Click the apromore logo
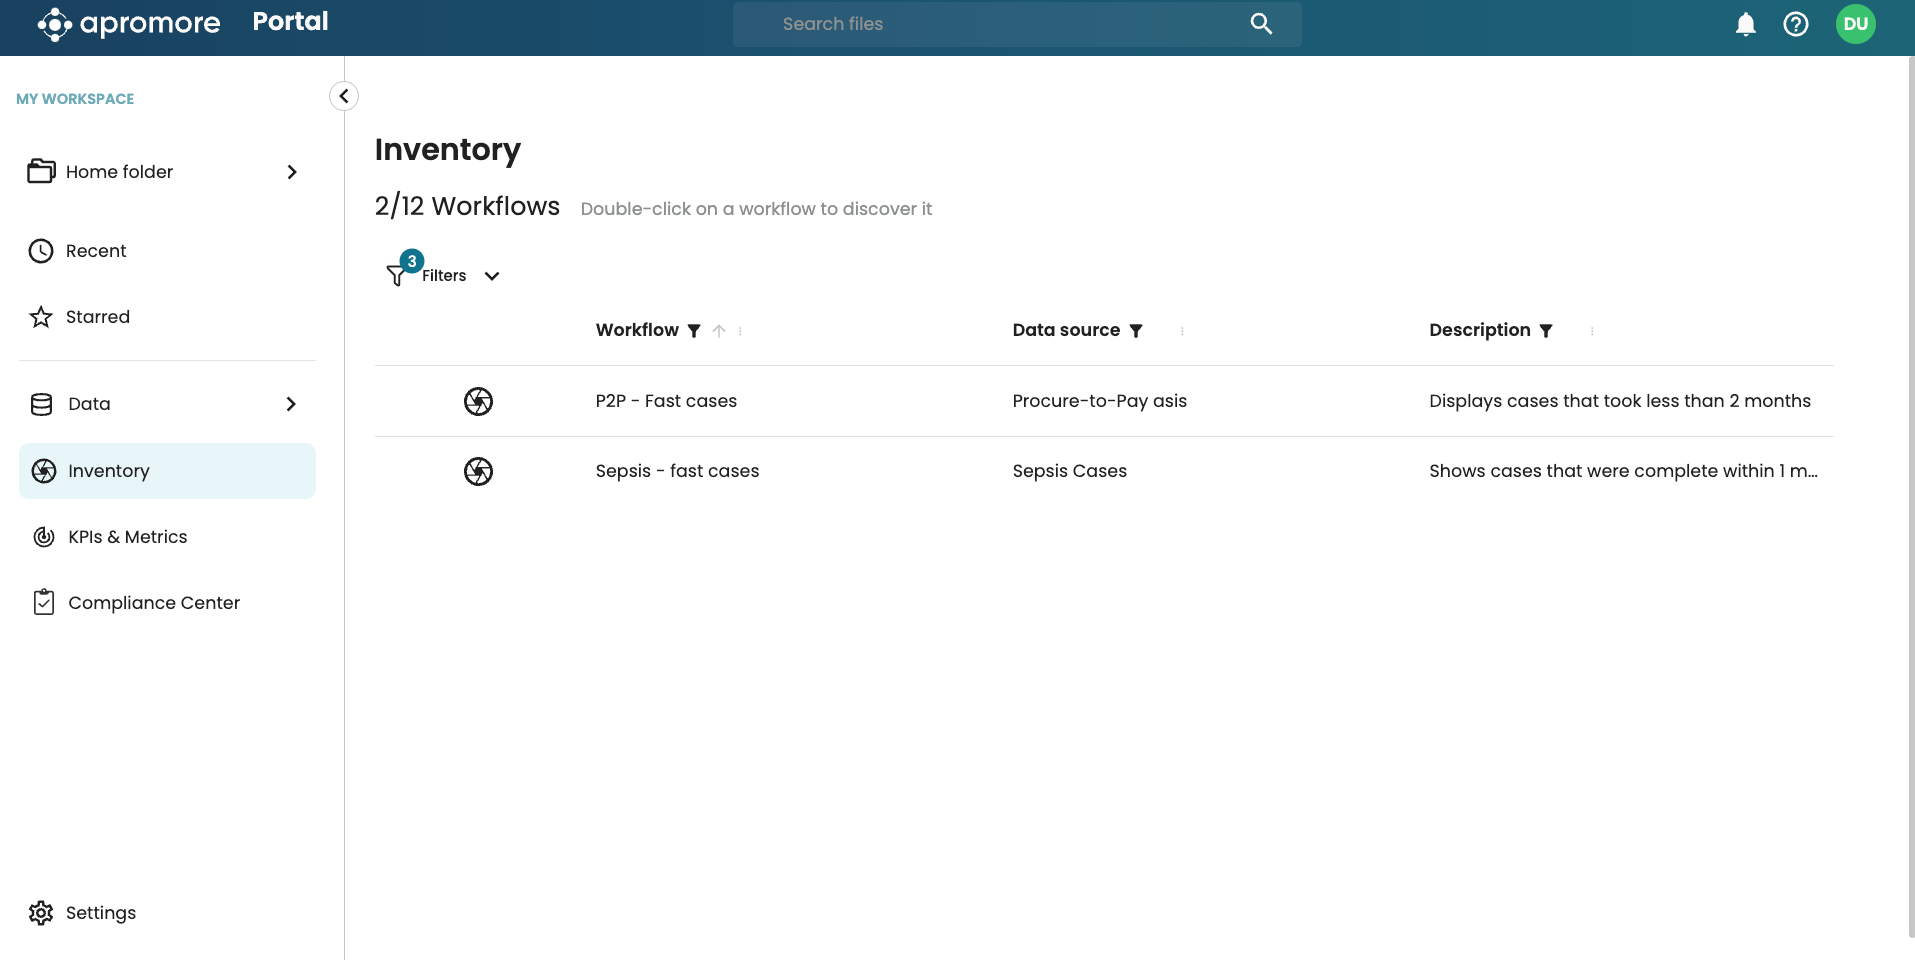This screenshot has height=960, width=1915. click(129, 23)
